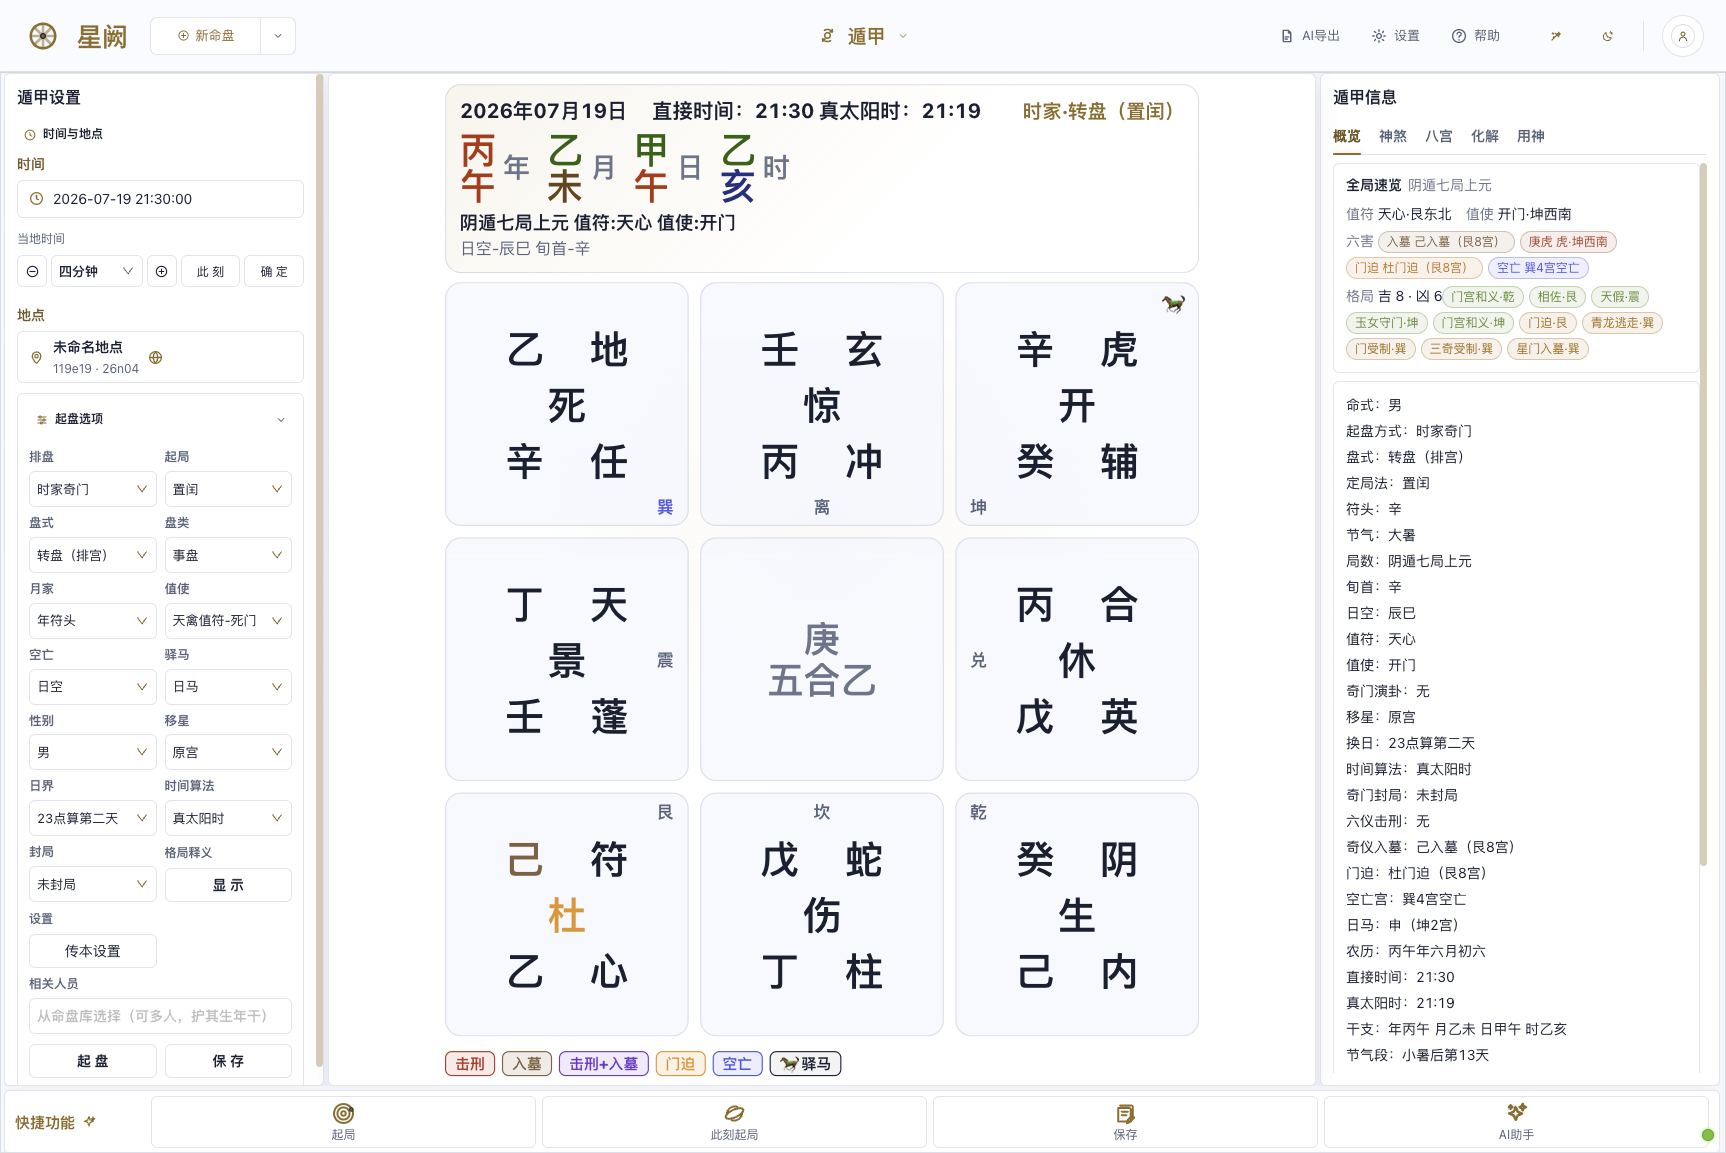Click the 入墓 己入墓（艮8宫）tag
This screenshot has width=1726, height=1153.
click(x=1446, y=242)
